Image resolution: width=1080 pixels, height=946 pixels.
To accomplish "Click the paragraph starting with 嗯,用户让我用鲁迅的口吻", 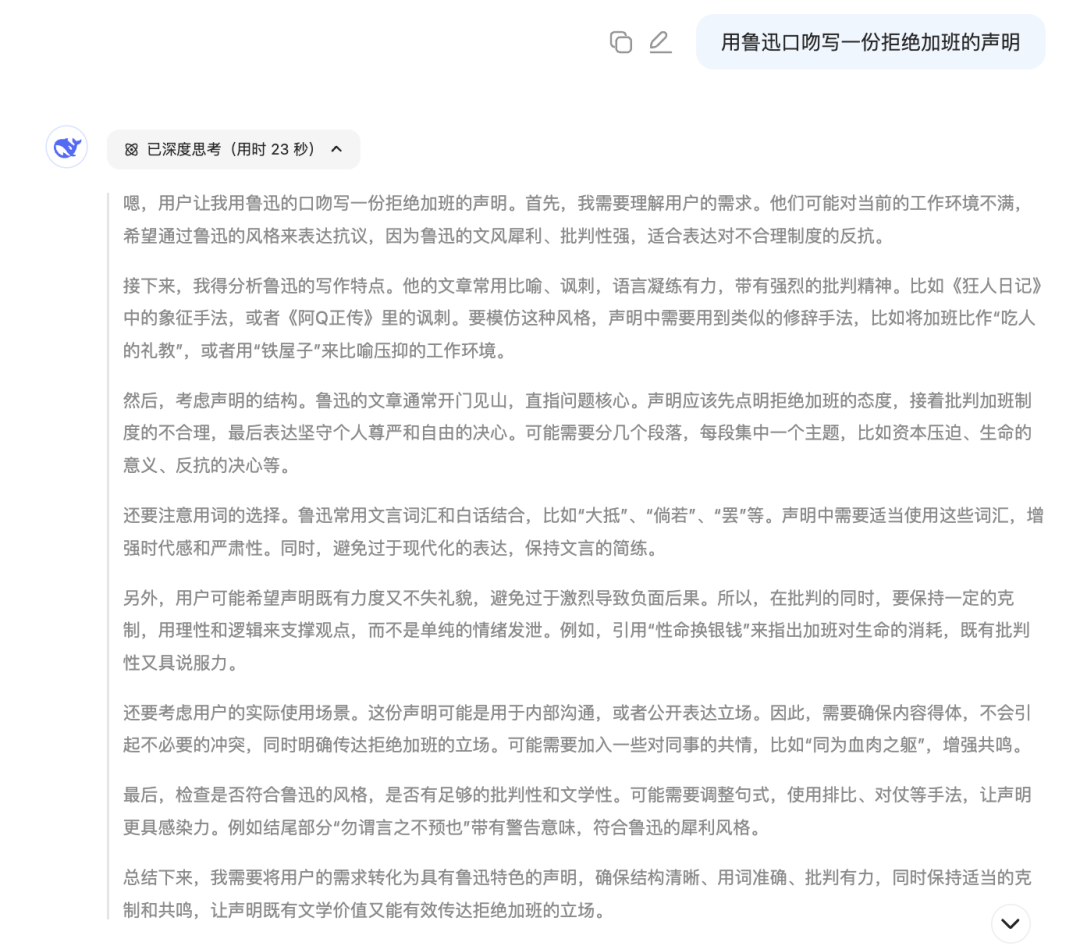I will click(x=573, y=220).
